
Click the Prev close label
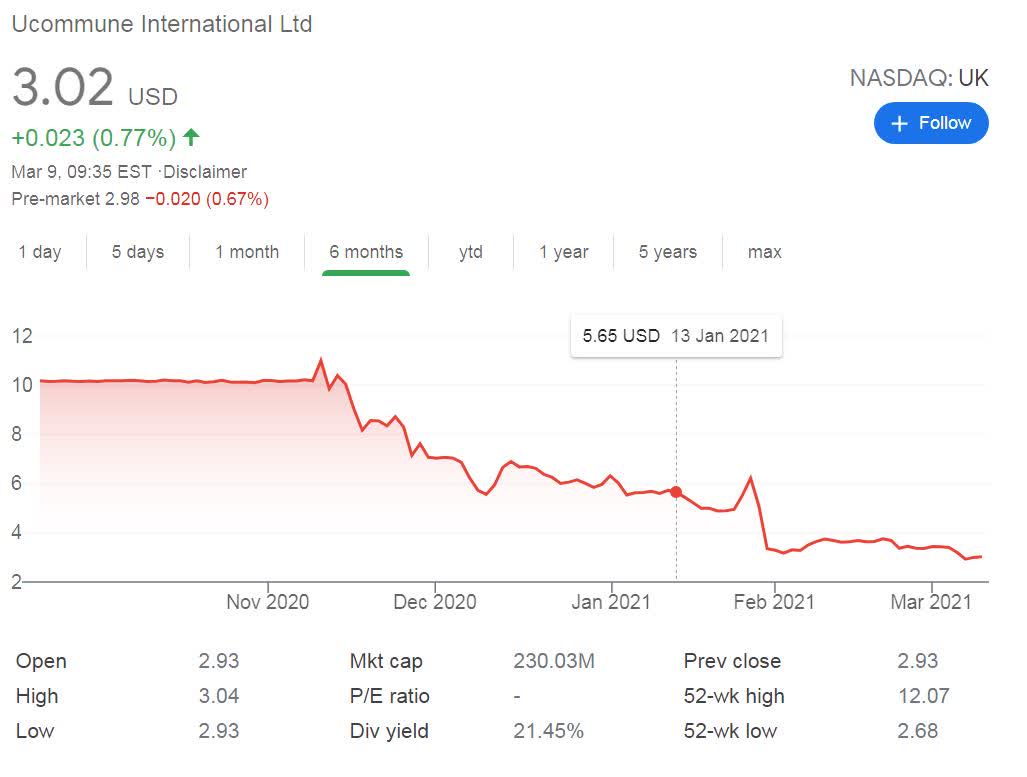click(732, 661)
